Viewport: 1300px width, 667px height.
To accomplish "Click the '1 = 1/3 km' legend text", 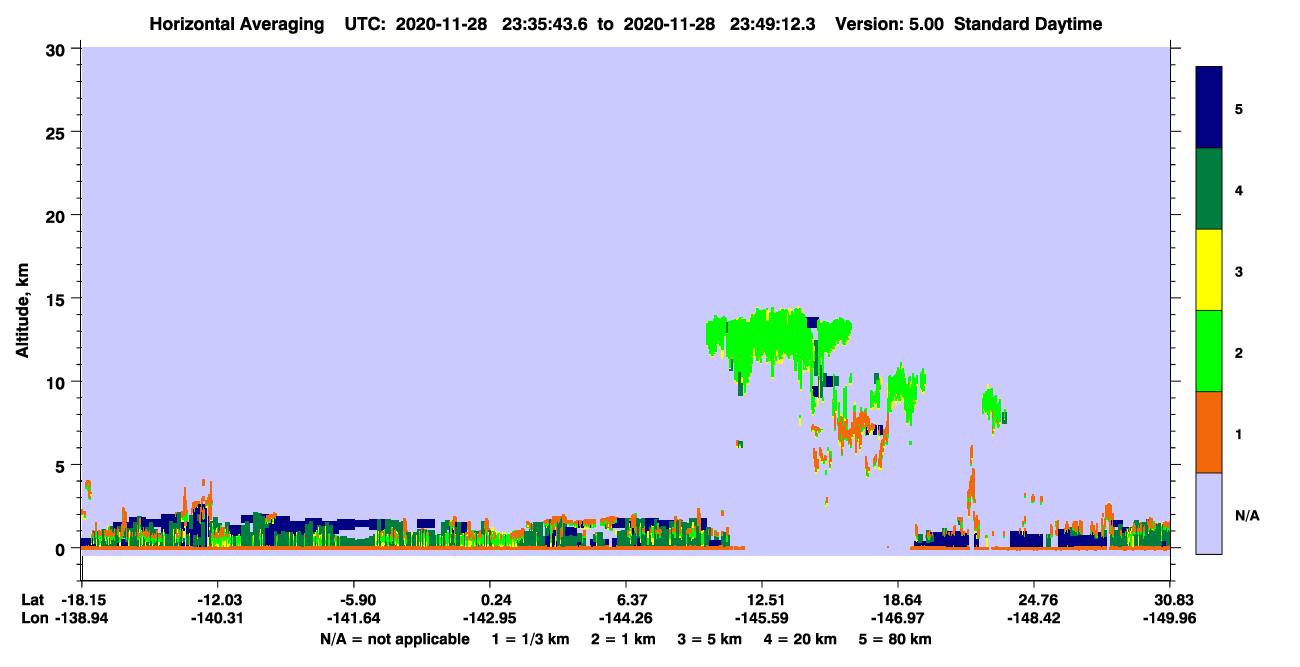I will tap(531, 639).
